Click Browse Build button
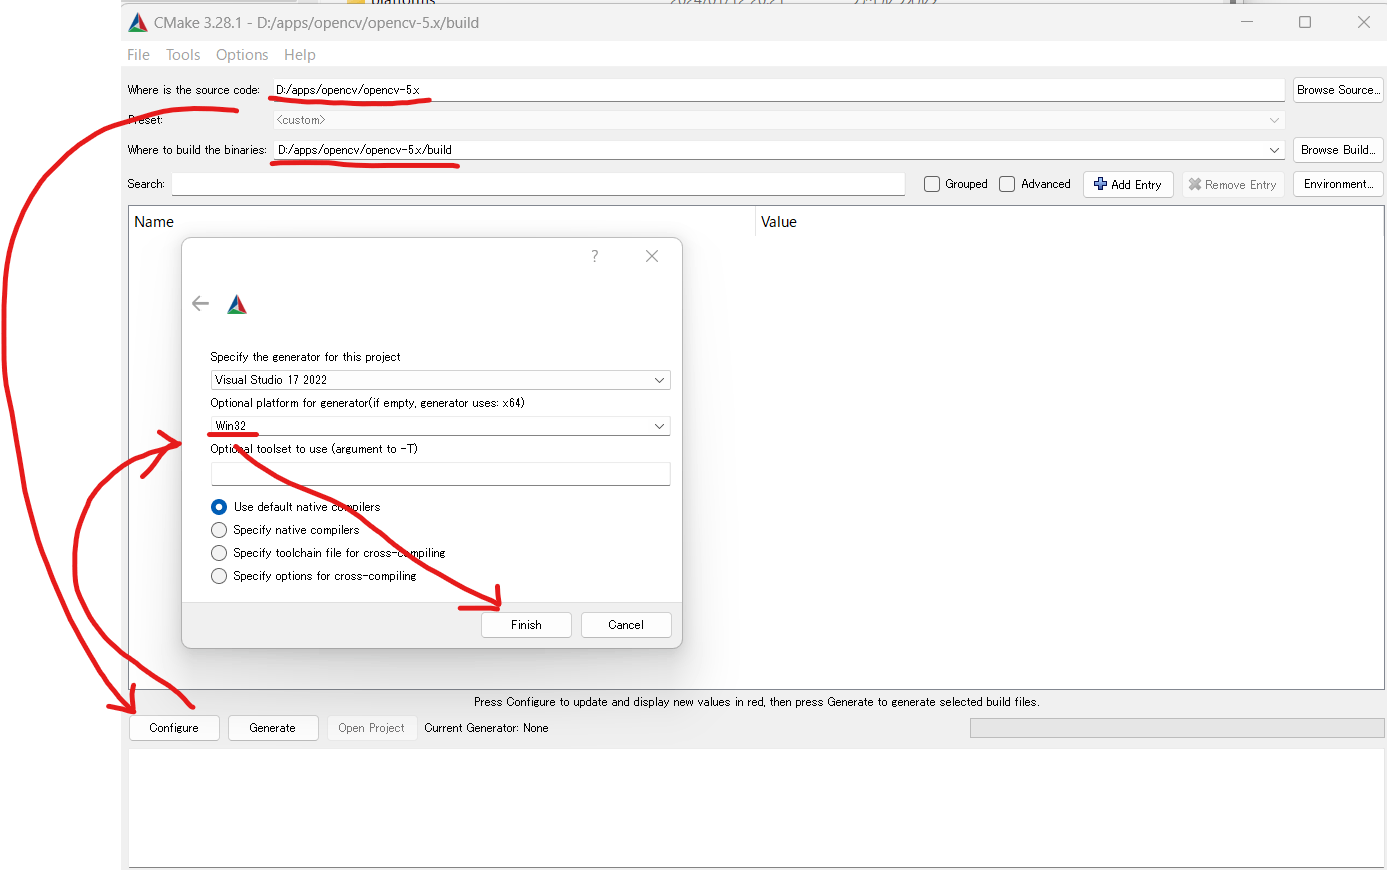The width and height of the screenshot is (1387, 870). click(1338, 150)
